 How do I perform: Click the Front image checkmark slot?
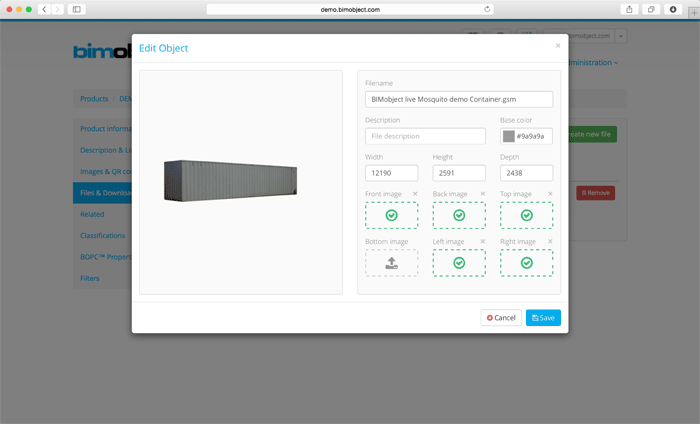pyautogui.click(x=391, y=215)
